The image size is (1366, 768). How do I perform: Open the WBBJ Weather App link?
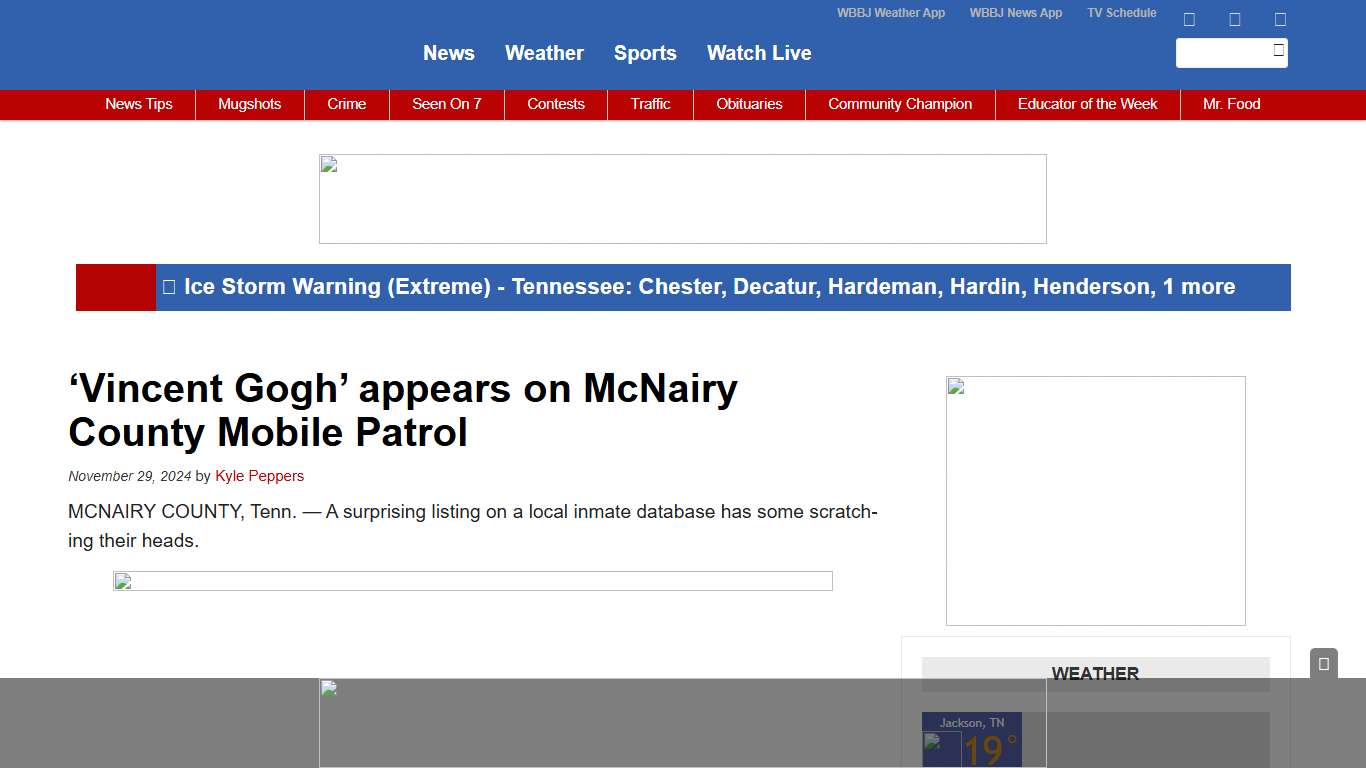[x=890, y=13]
